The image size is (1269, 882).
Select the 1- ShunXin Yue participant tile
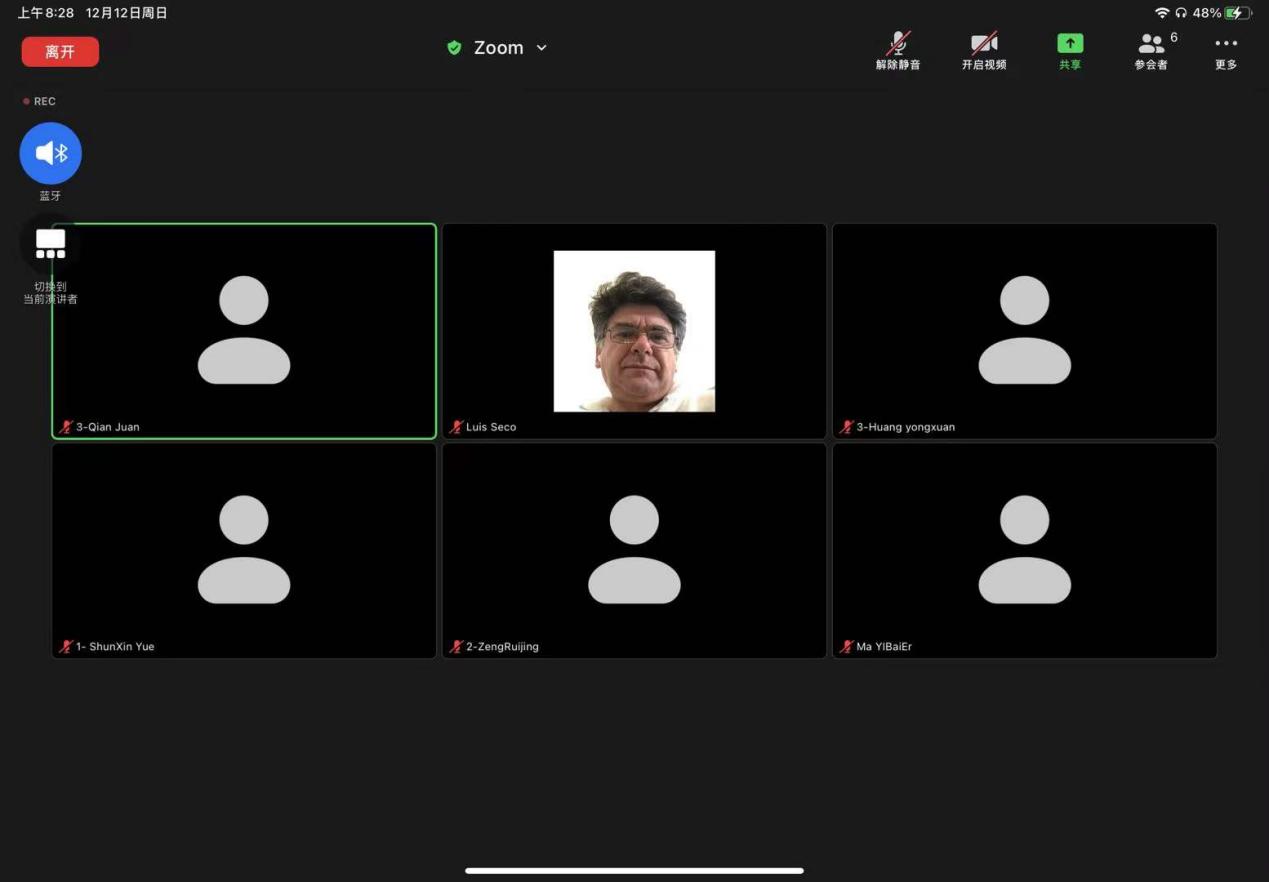pyautogui.click(x=244, y=550)
